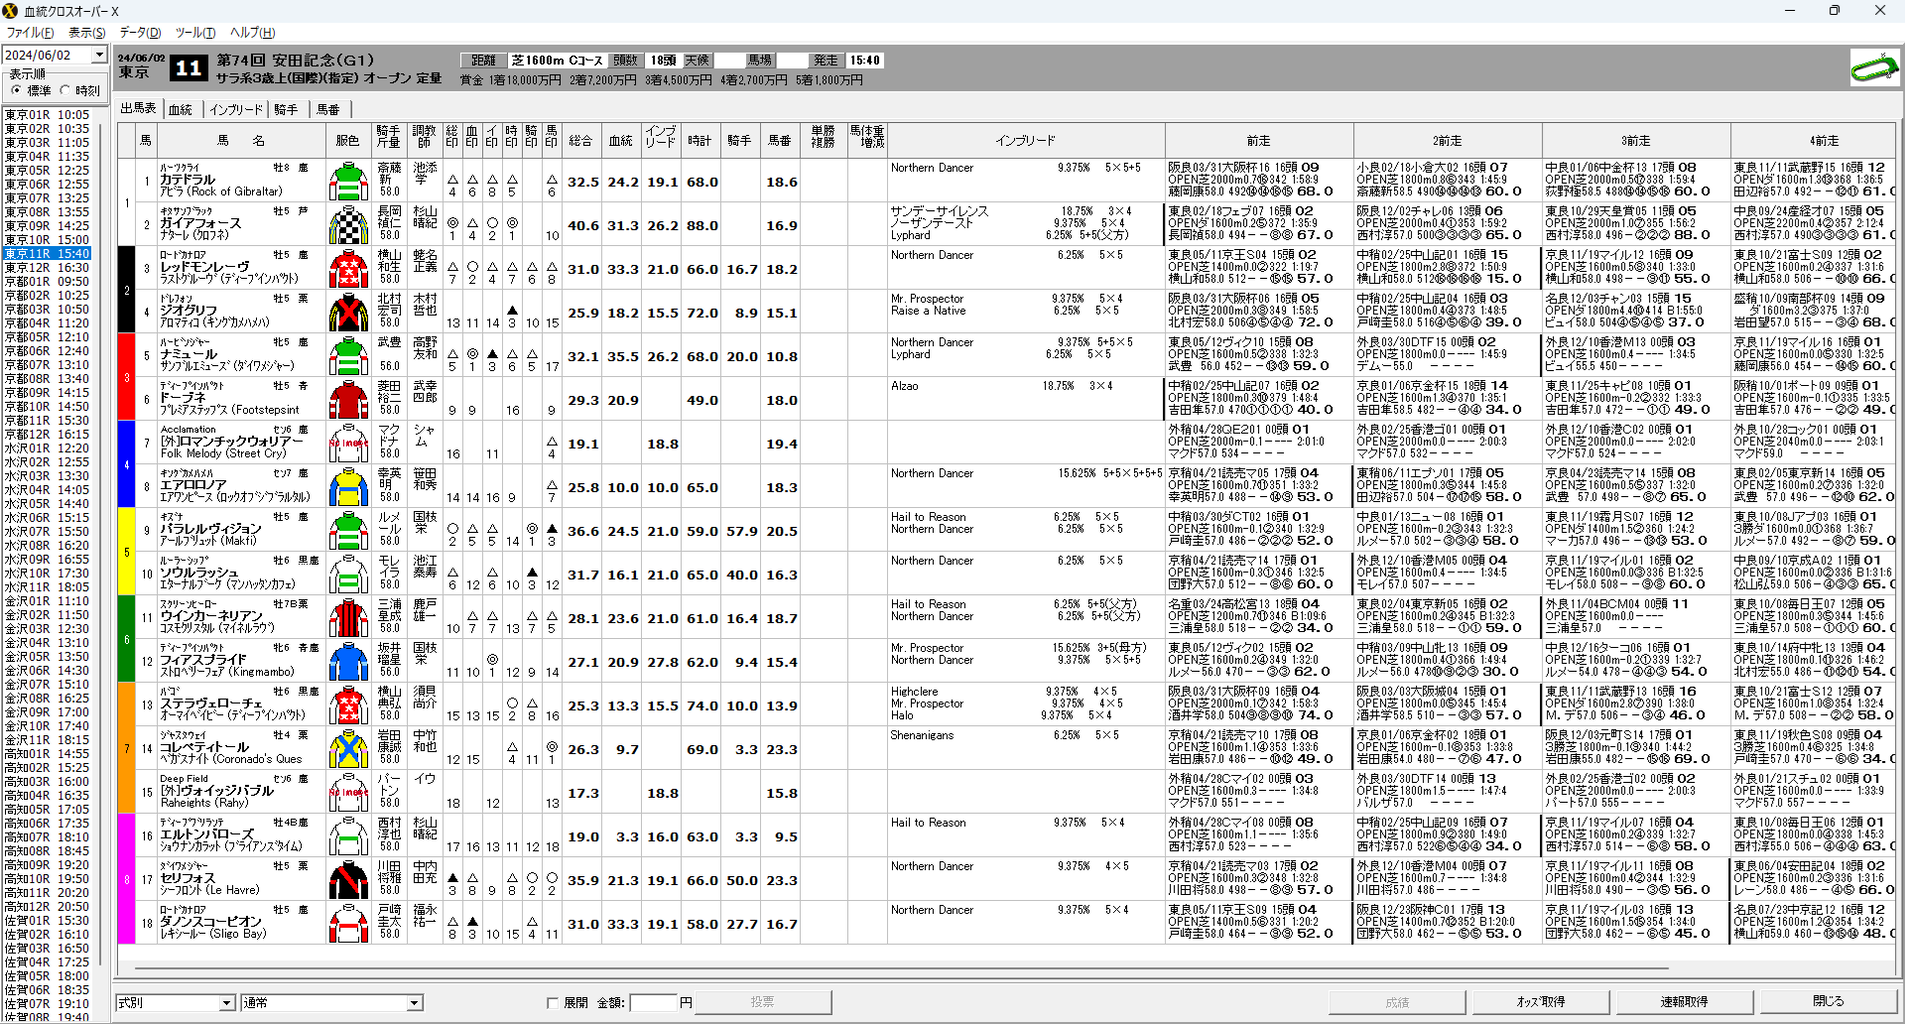This screenshot has width=1905, height=1024.
Task: Click the silk icon for エルトンバローズ
Action: point(348,836)
